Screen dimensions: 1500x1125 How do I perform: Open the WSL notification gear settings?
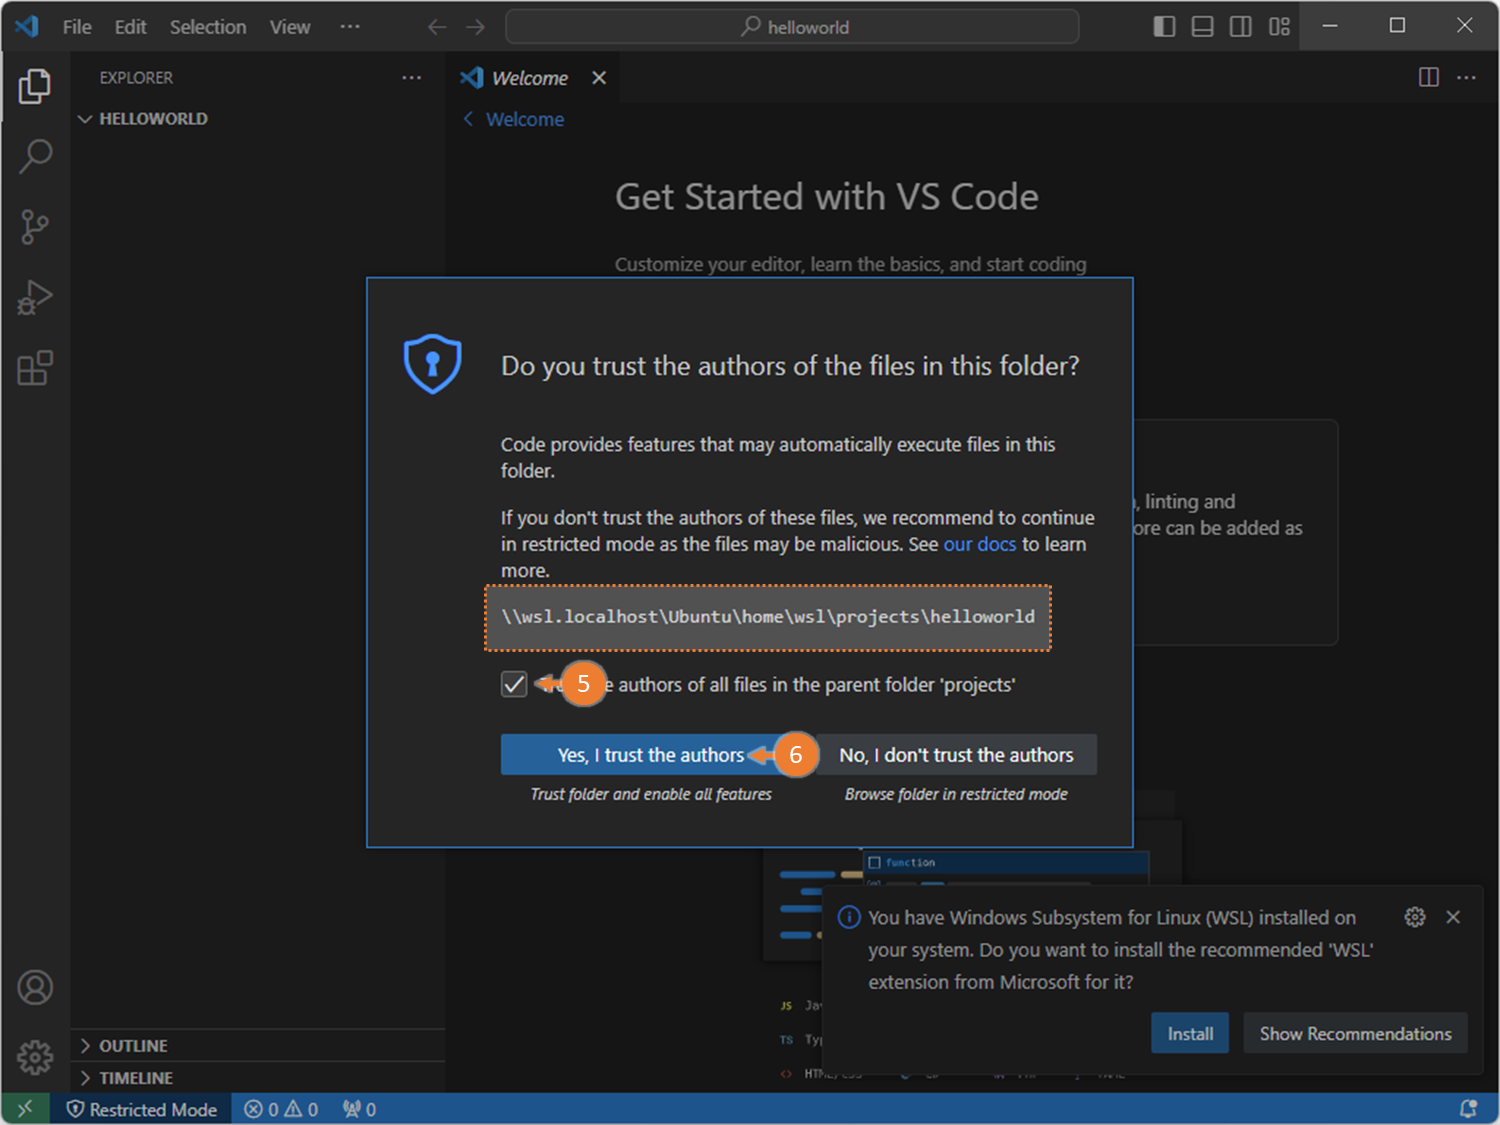1415,917
